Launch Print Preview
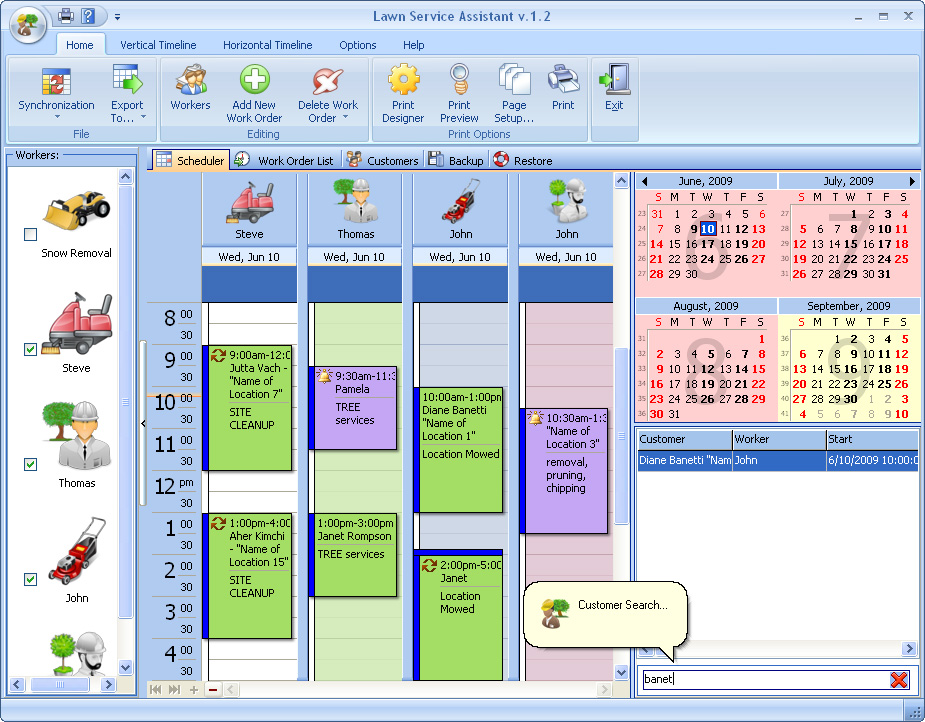 pos(459,81)
